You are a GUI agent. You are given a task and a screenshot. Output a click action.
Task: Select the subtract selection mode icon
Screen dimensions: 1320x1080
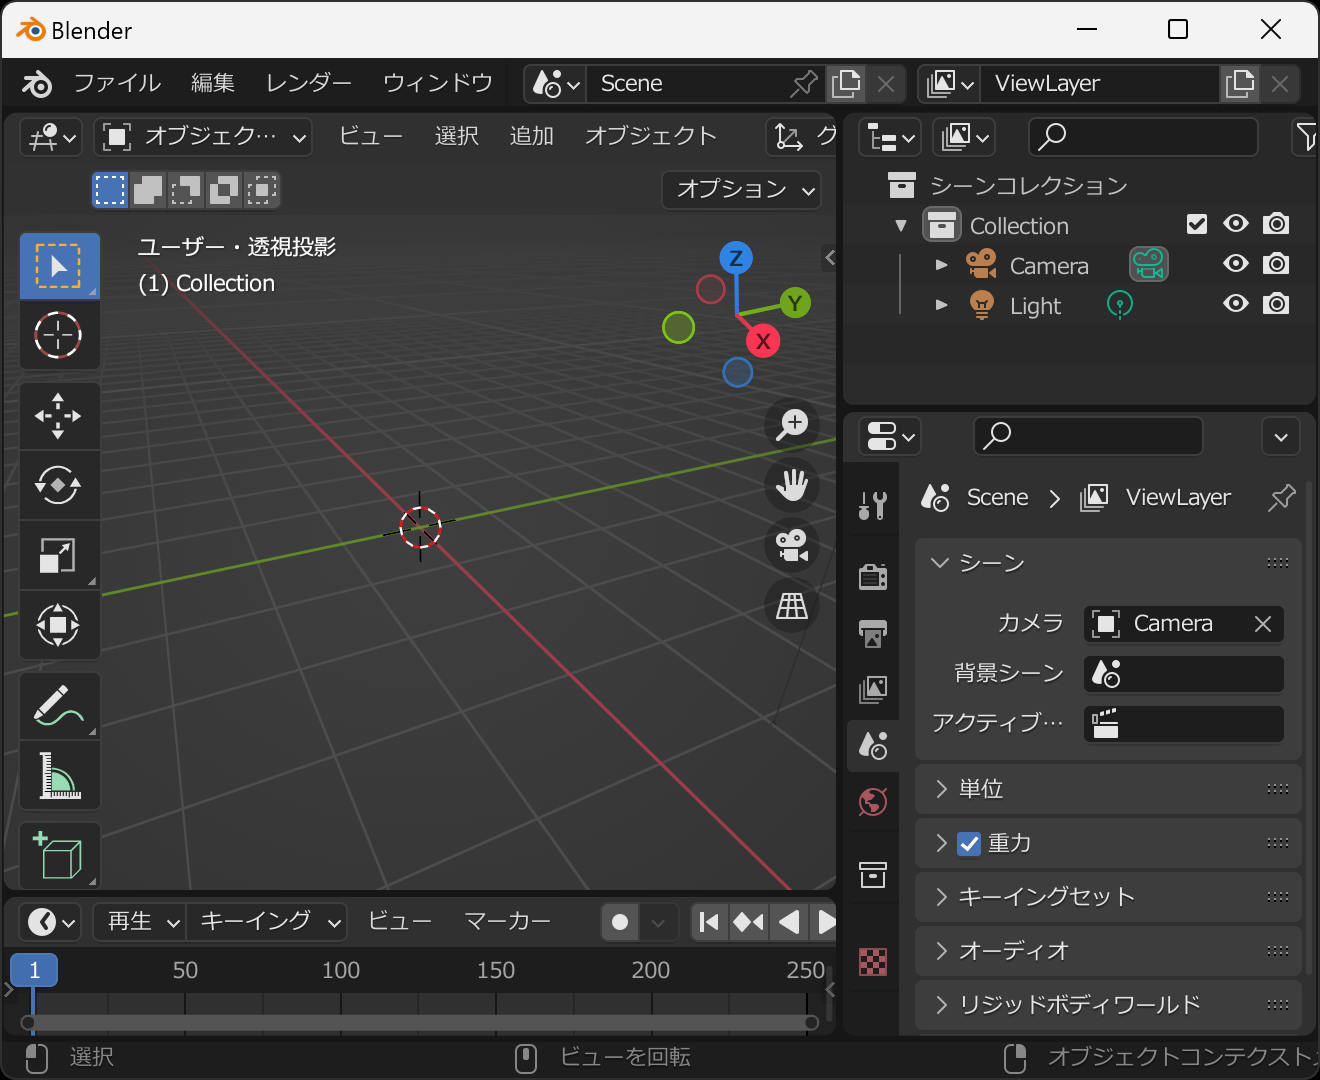tap(186, 189)
